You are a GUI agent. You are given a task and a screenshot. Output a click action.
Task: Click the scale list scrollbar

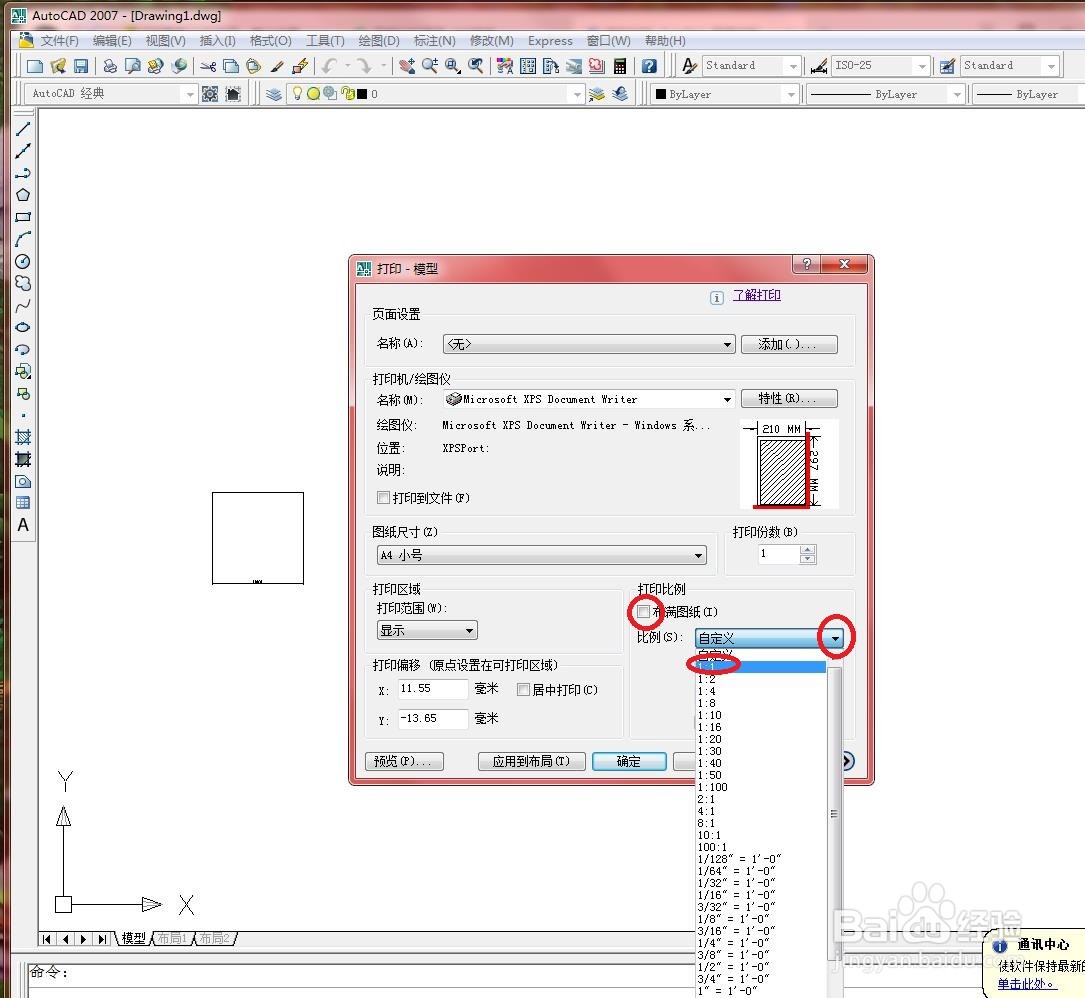pos(835,814)
